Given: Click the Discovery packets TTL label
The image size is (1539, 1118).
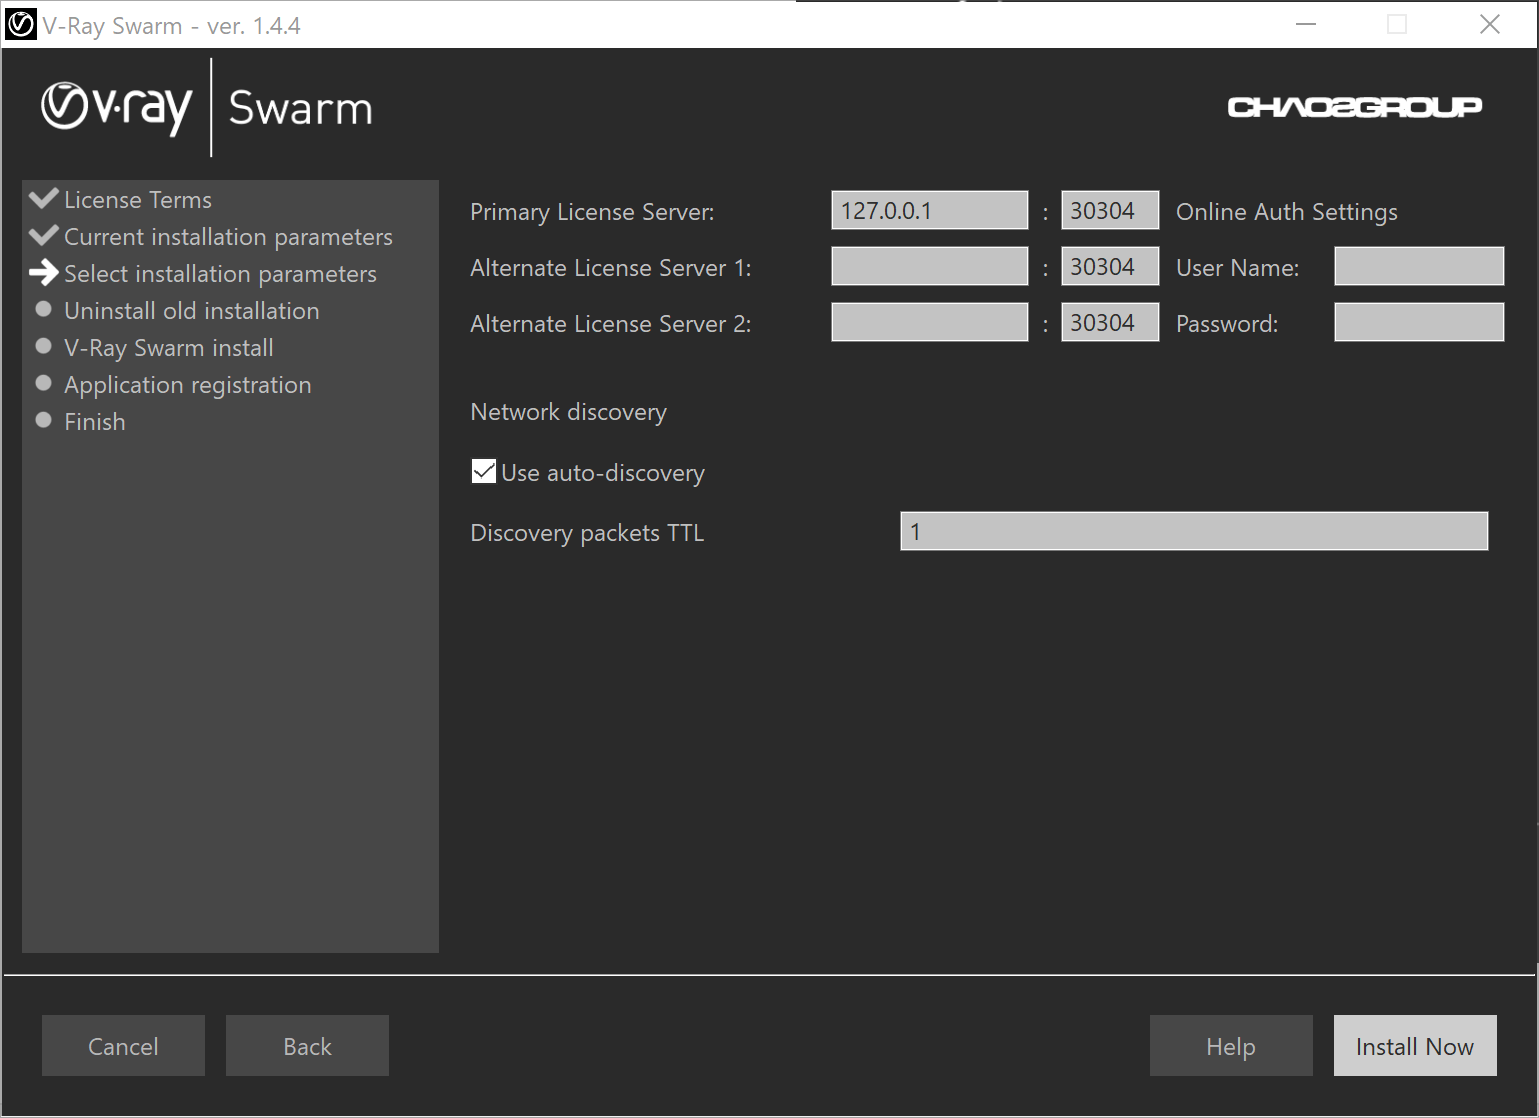Looking at the screenshot, I should (588, 533).
